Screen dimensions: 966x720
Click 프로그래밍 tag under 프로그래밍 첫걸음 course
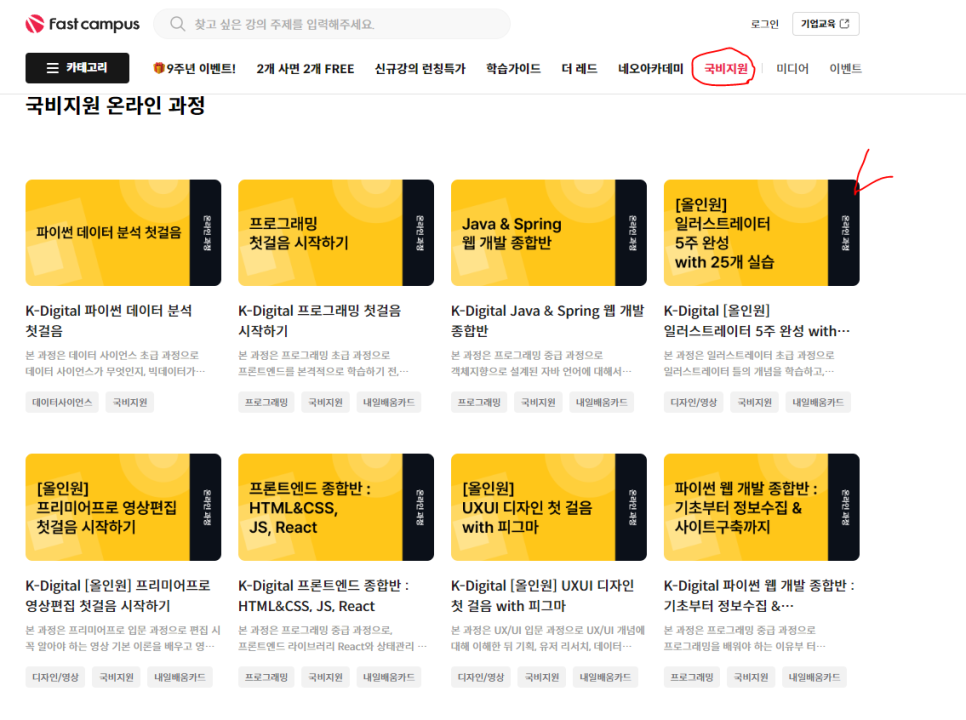click(266, 402)
